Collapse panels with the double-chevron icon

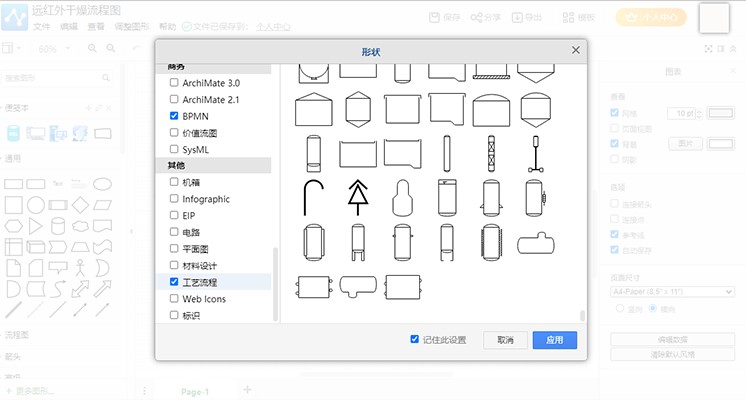[733, 49]
